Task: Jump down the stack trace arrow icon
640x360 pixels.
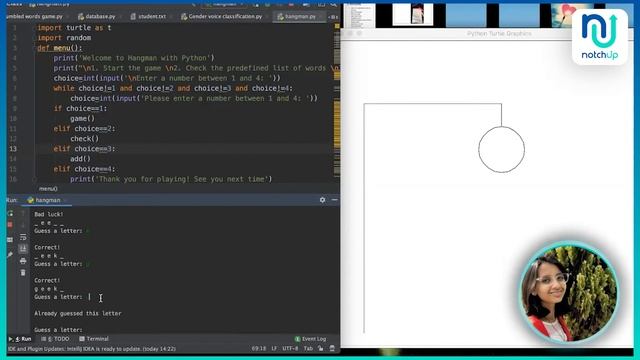Action: (x=23, y=225)
